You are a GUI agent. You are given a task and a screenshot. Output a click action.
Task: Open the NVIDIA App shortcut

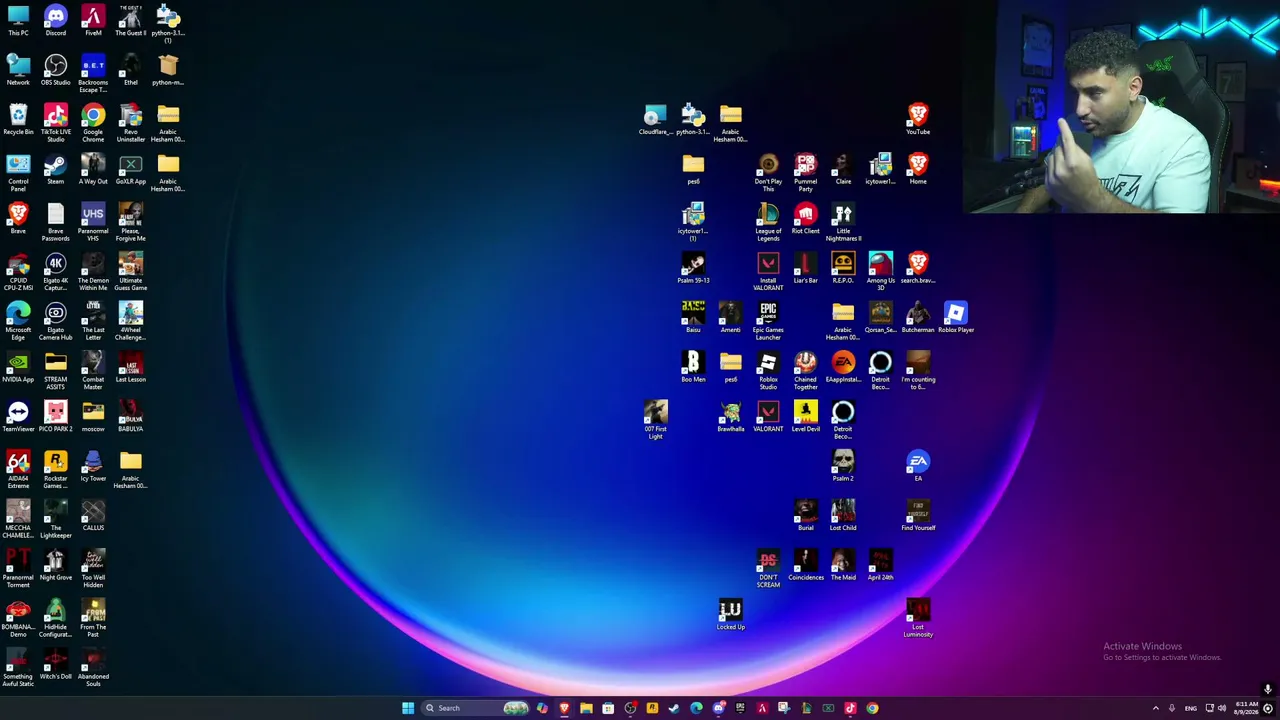pos(18,367)
